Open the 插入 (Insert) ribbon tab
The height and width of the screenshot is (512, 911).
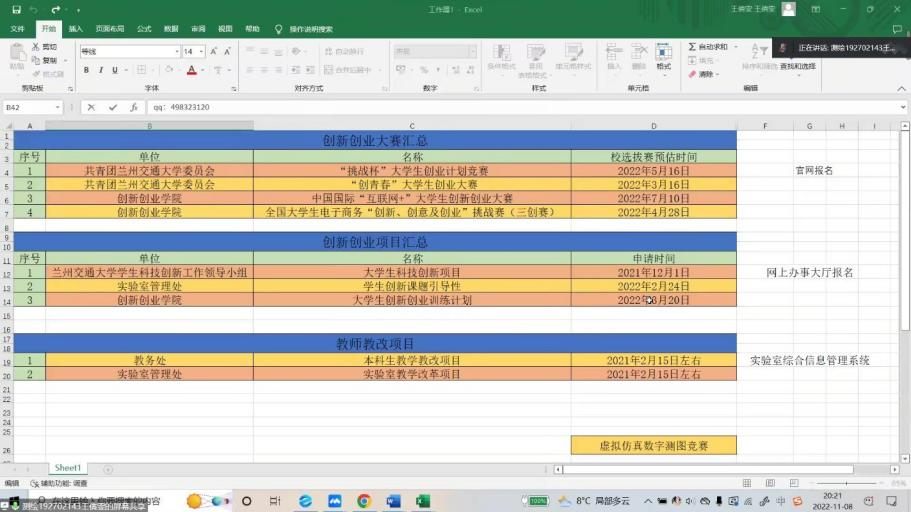tap(76, 29)
